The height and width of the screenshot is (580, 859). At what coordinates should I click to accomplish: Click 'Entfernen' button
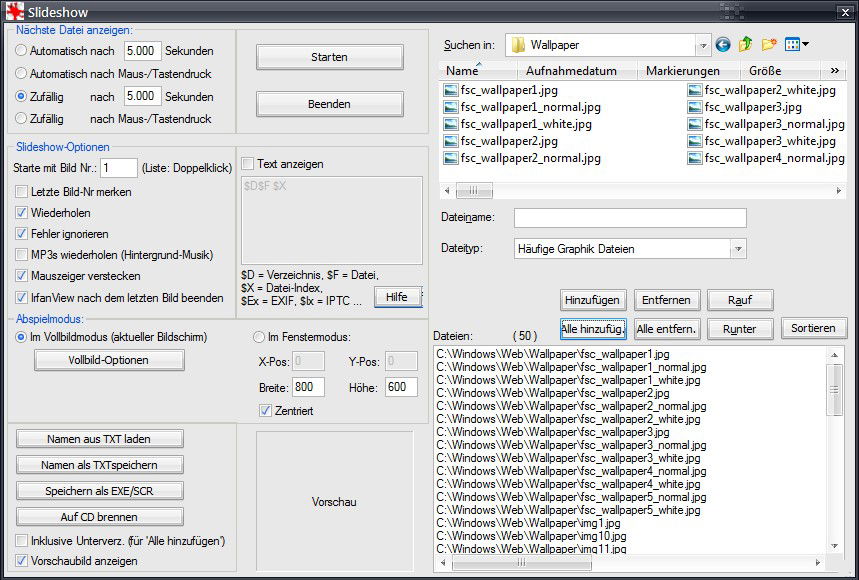click(x=666, y=300)
